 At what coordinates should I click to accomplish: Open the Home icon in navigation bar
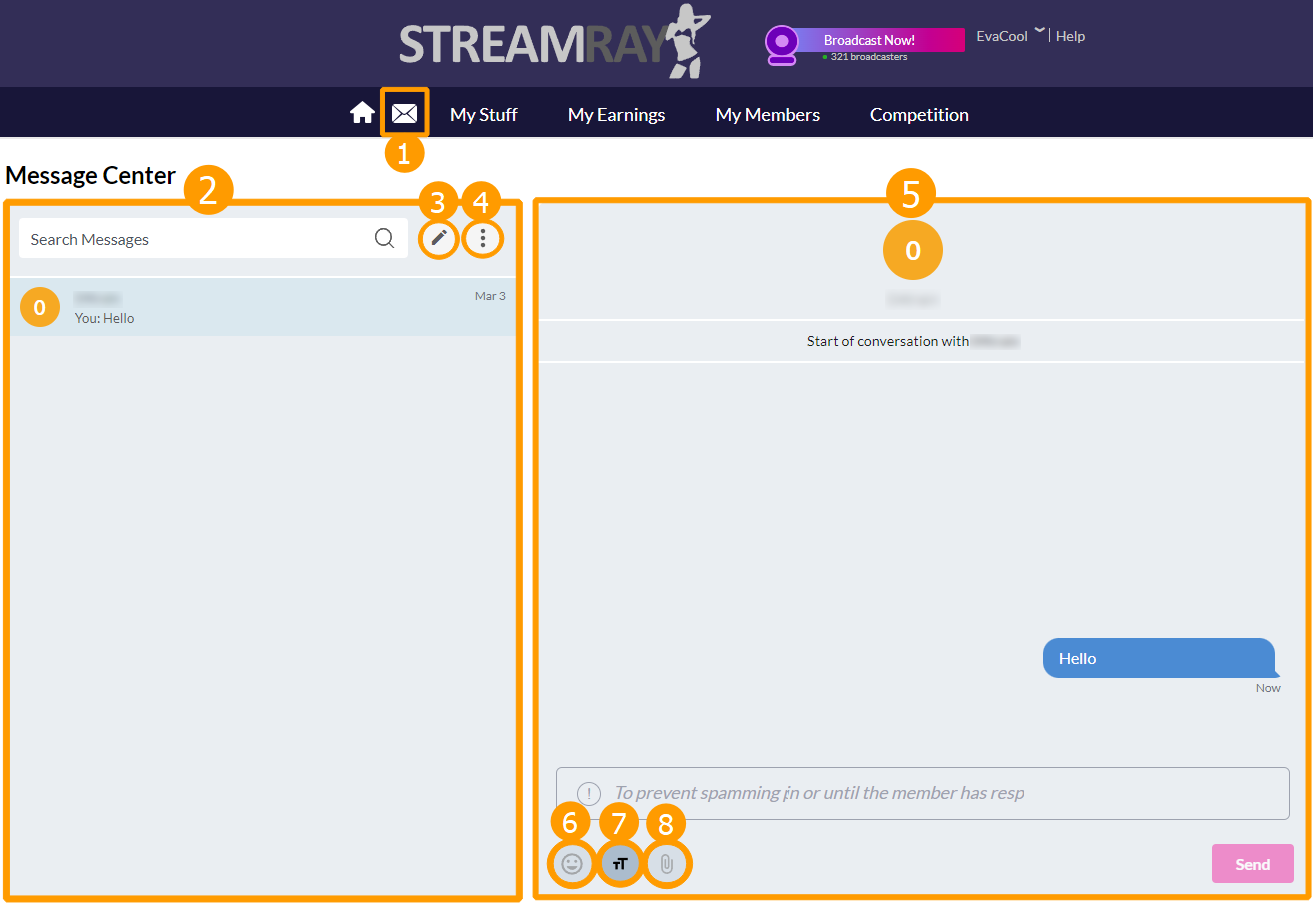point(362,114)
